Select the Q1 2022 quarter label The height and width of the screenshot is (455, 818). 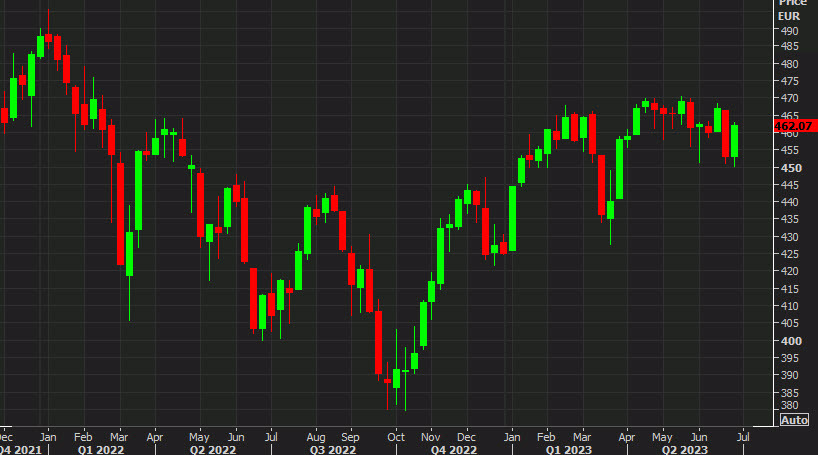point(101,450)
